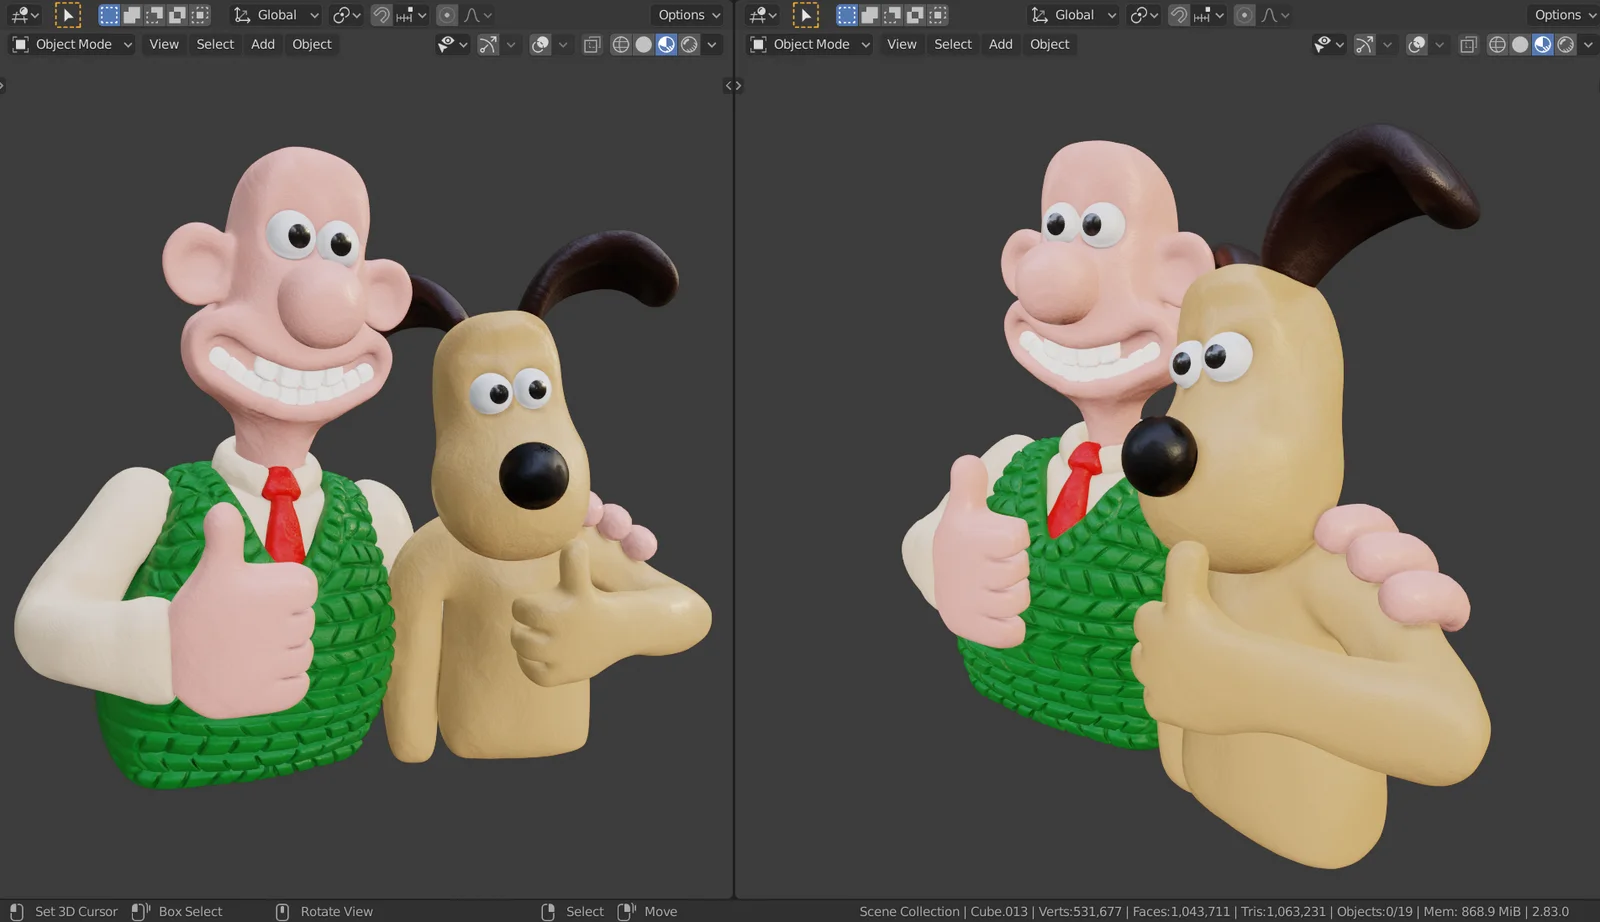
Task: Open the editor type selector icon
Action: pos(22,14)
